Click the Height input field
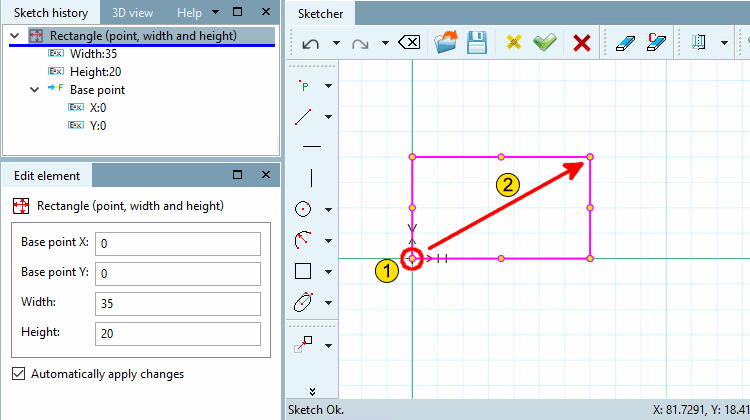The height and width of the screenshot is (420, 750). click(178, 333)
